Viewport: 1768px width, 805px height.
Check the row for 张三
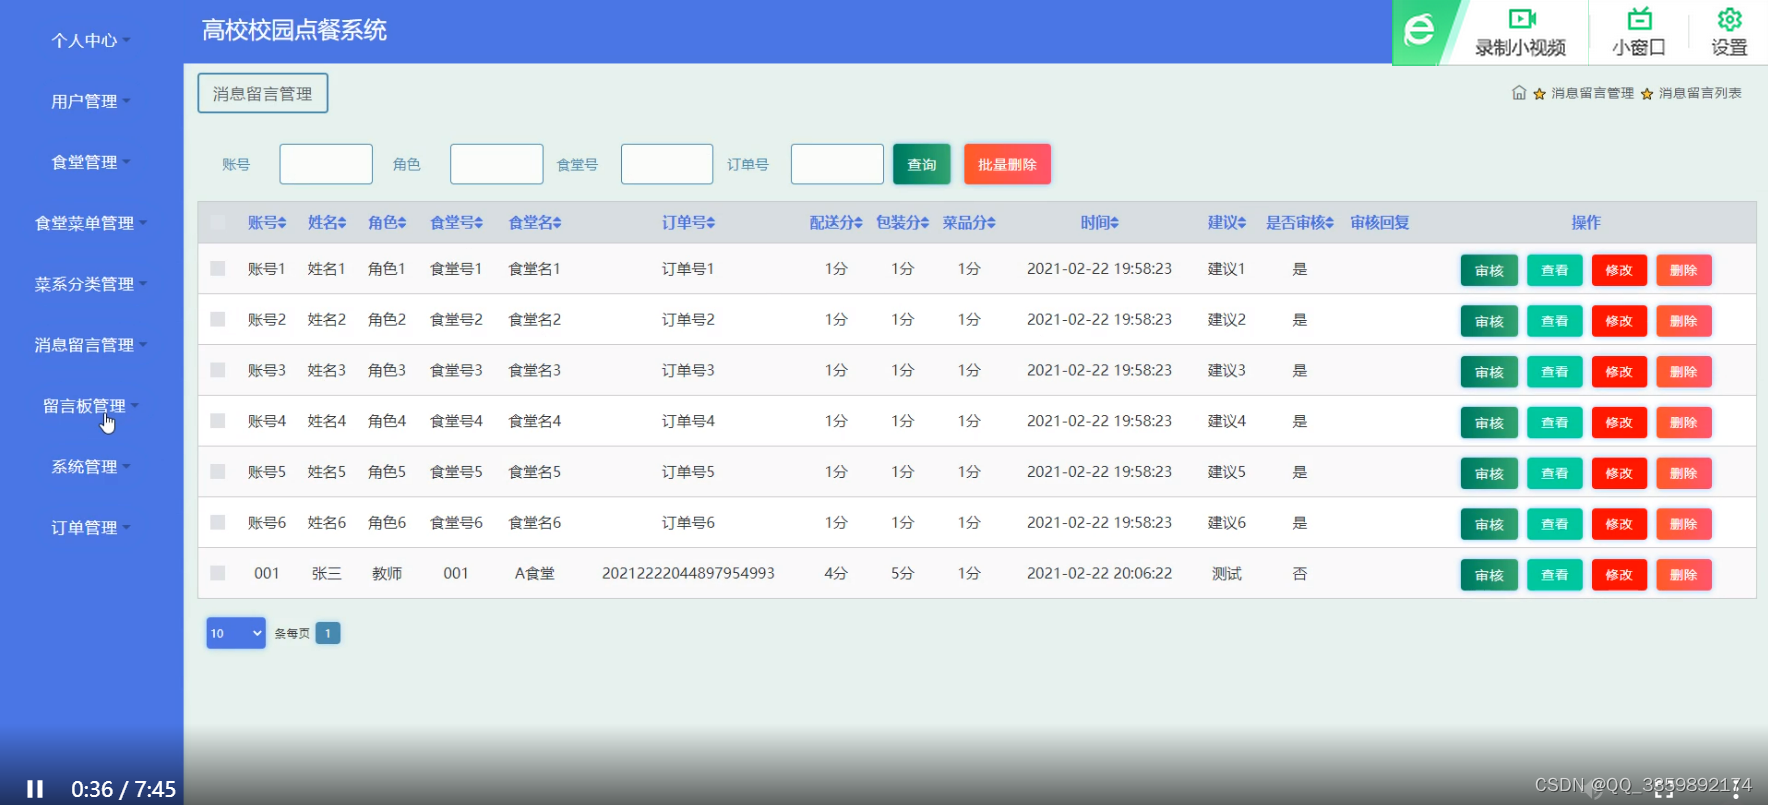coord(218,574)
